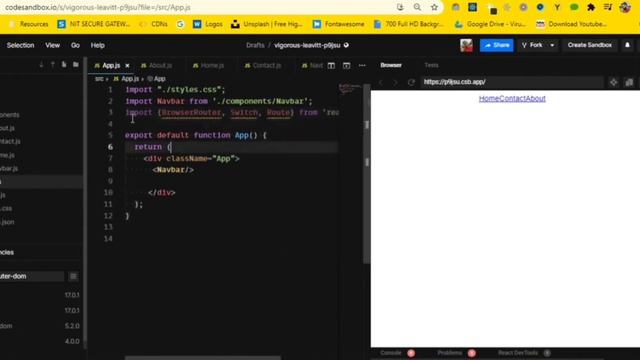Open the View menu
Screen dimensions: 640x360
coord(52,45)
